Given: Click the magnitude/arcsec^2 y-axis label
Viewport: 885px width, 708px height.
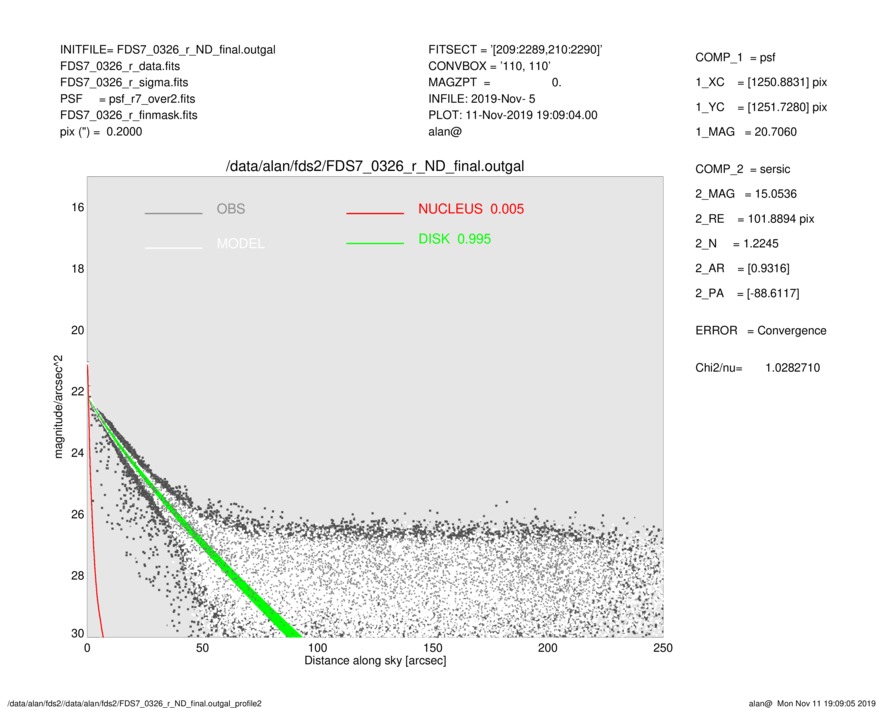Looking at the screenshot, I should point(58,407).
